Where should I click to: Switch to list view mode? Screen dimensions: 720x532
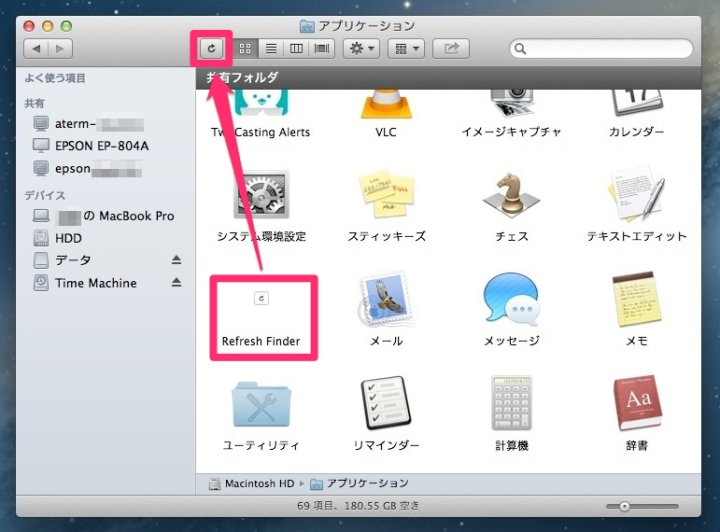(x=271, y=48)
